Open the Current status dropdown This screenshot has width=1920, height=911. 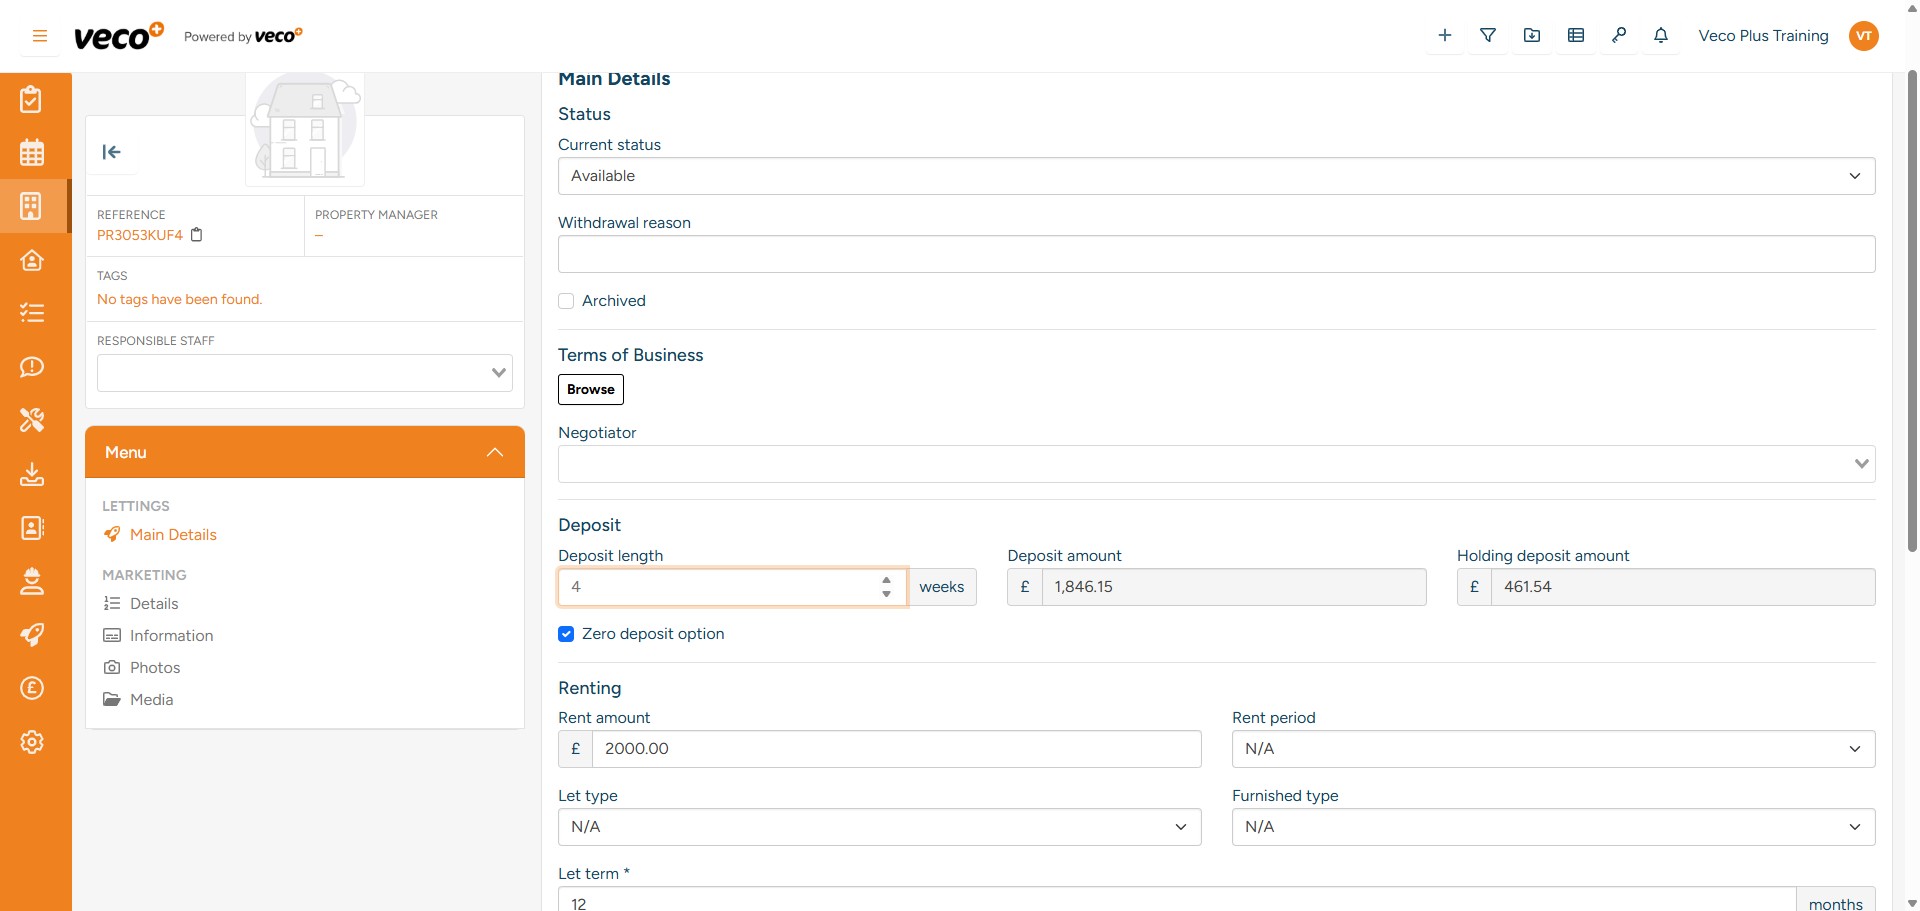(1215, 176)
